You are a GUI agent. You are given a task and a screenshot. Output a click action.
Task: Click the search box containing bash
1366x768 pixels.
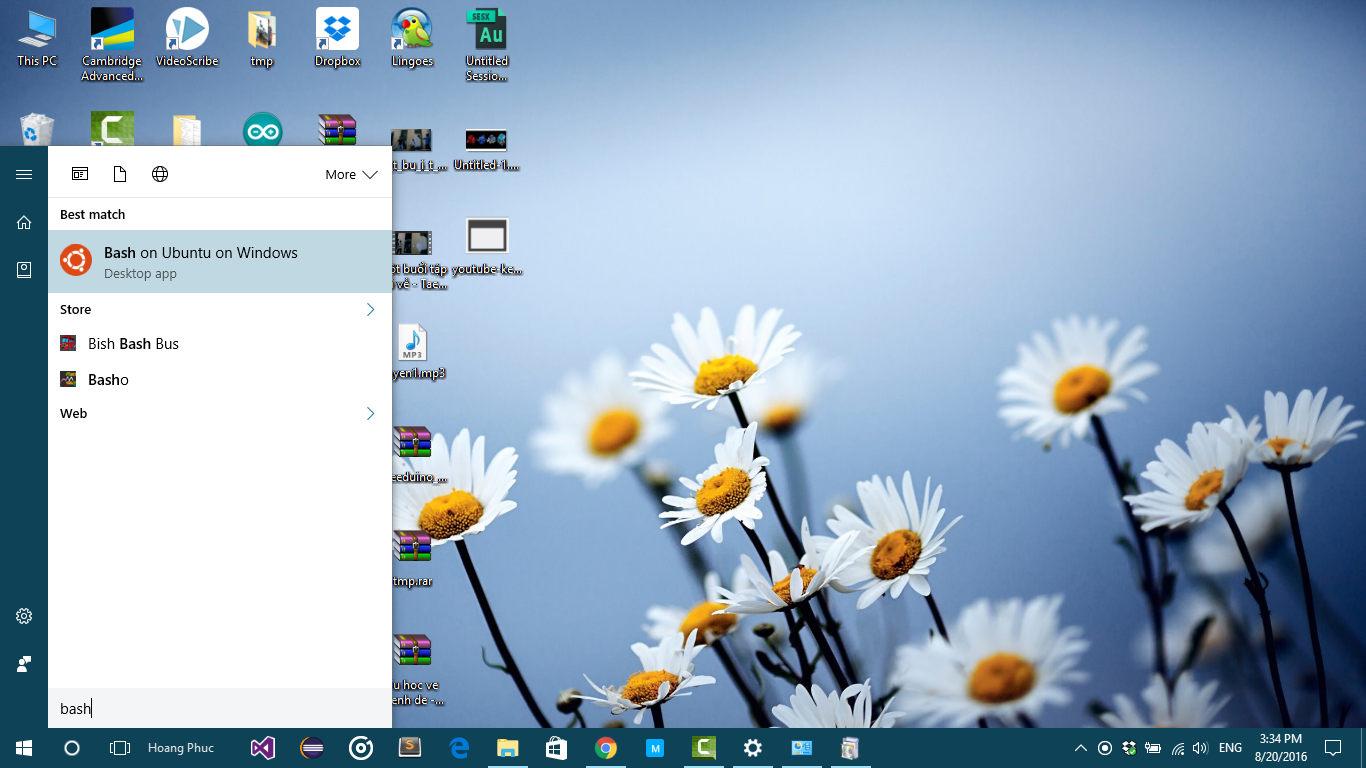click(x=220, y=708)
